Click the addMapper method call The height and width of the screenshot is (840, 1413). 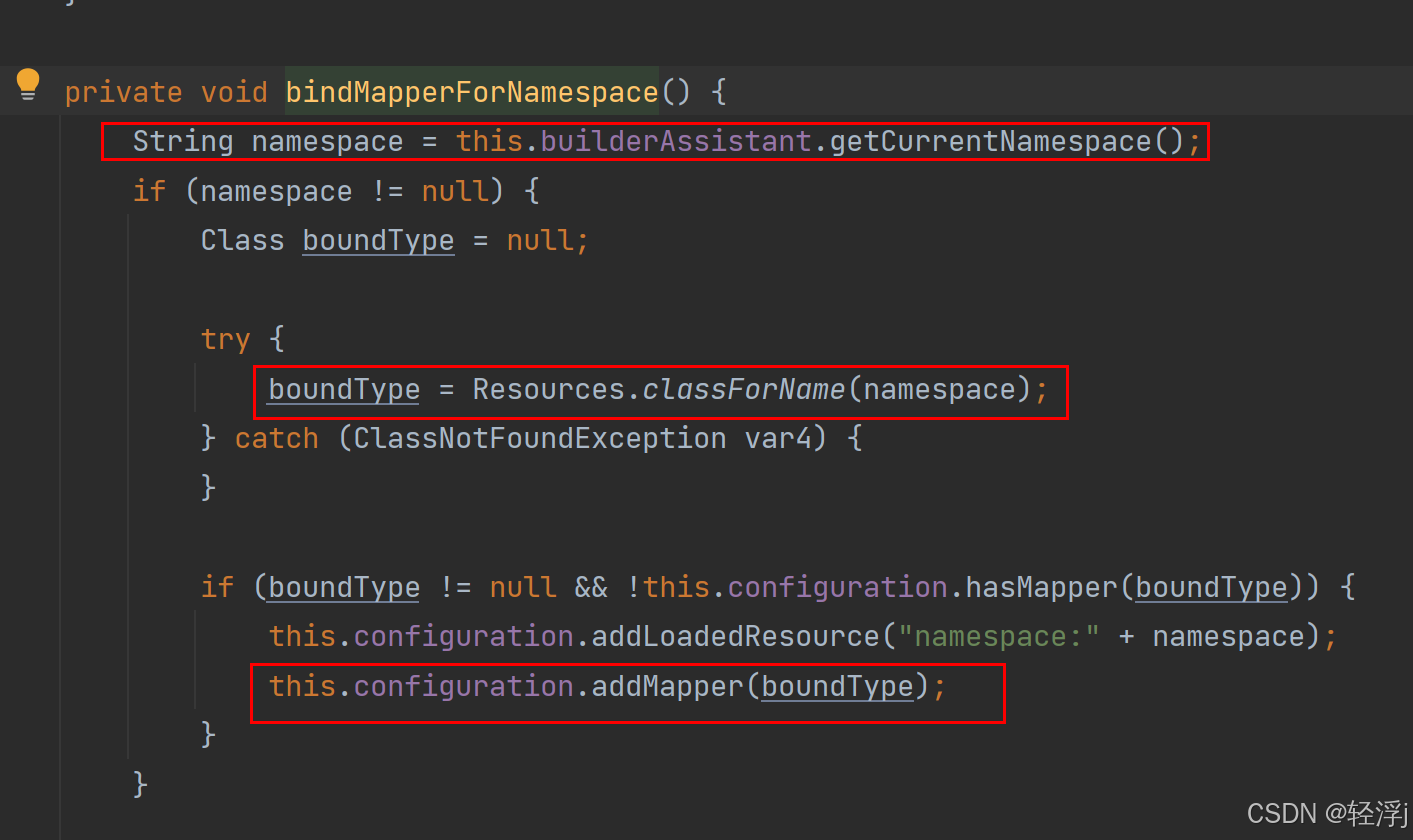667,686
